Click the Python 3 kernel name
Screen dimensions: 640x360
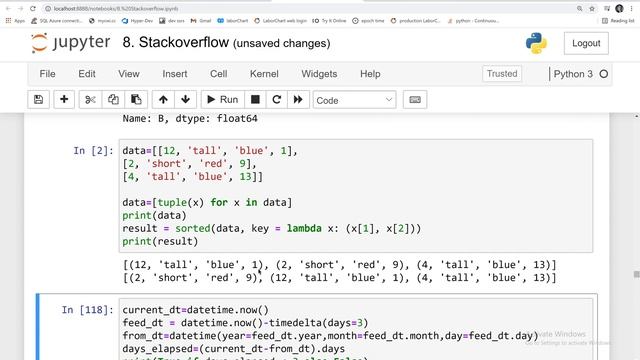(573, 74)
